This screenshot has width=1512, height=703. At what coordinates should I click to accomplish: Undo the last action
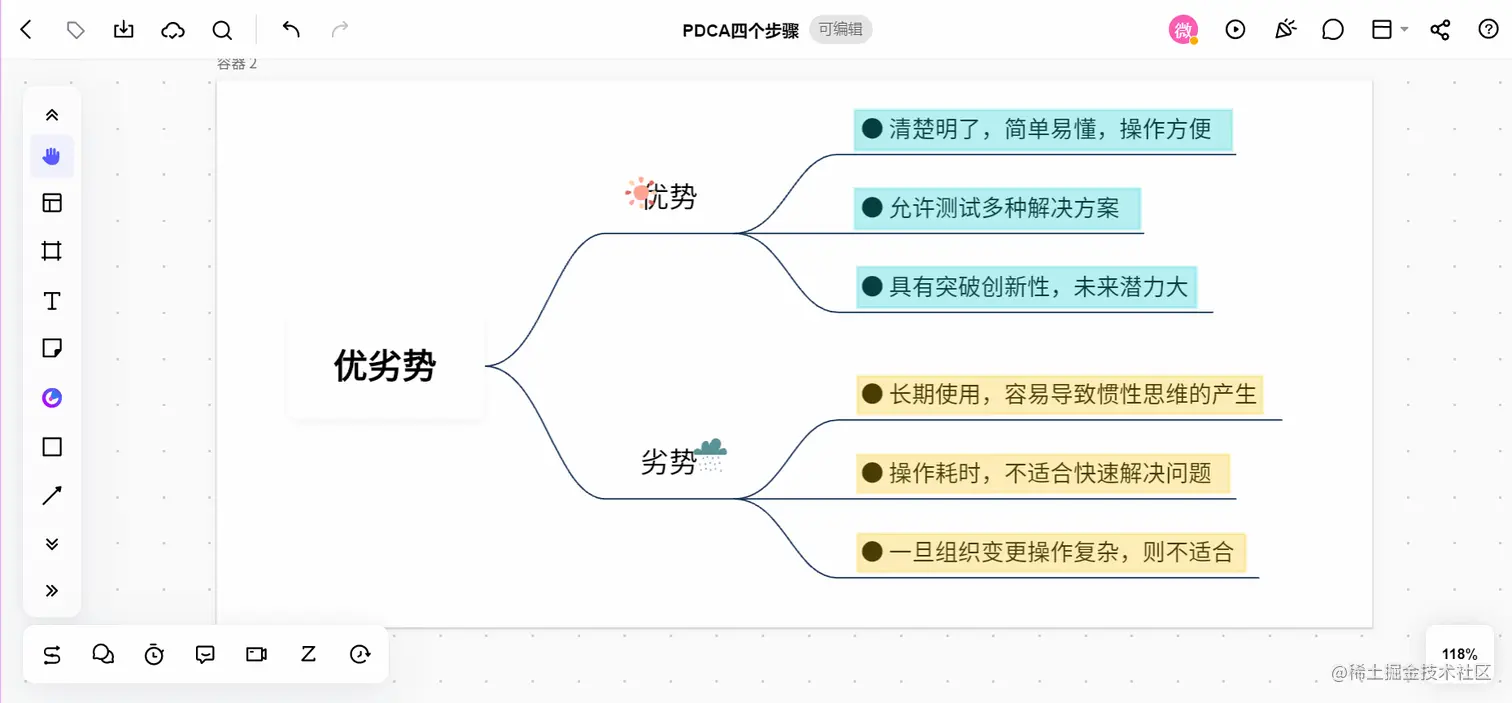click(291, 30)
